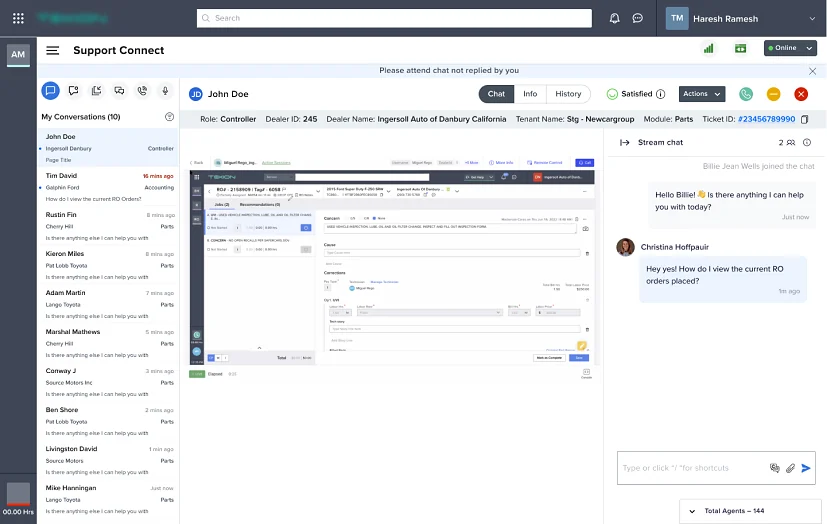827x524 pixels.
Task: Open the hamburger menu beside Support Connect
Action: click(x=52, y=51)
